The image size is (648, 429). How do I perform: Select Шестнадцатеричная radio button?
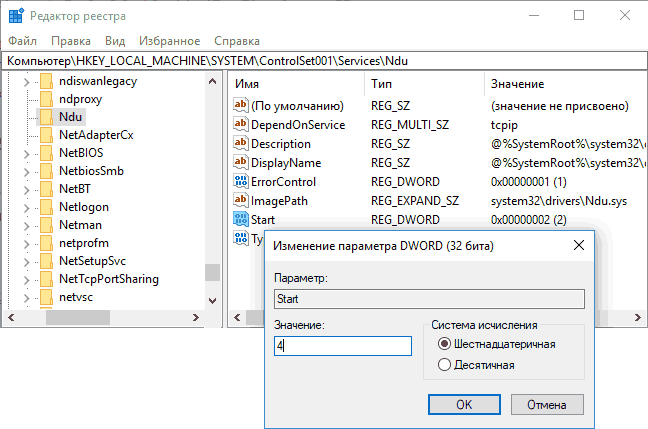click(444, 344)
